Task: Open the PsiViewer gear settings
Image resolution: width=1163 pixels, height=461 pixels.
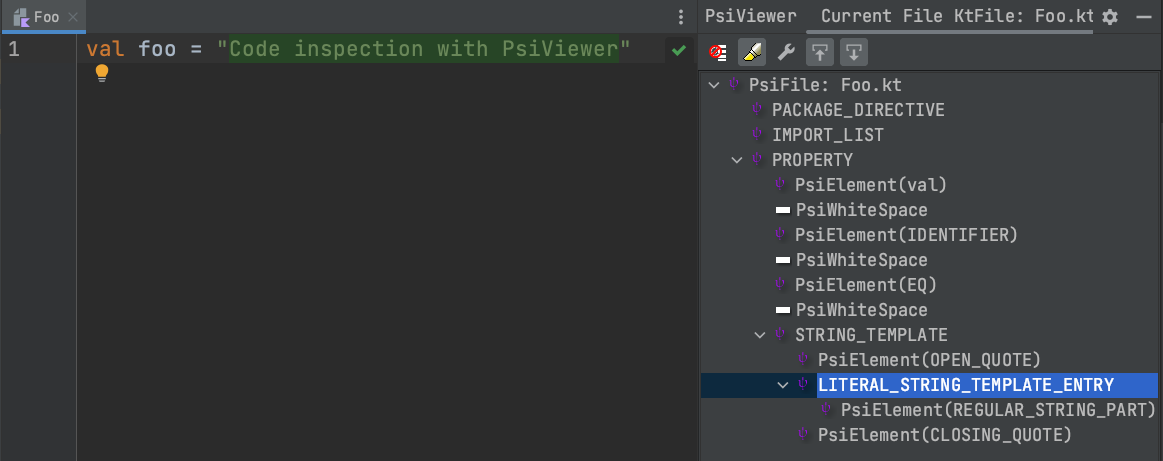Action: [1110, 17]
